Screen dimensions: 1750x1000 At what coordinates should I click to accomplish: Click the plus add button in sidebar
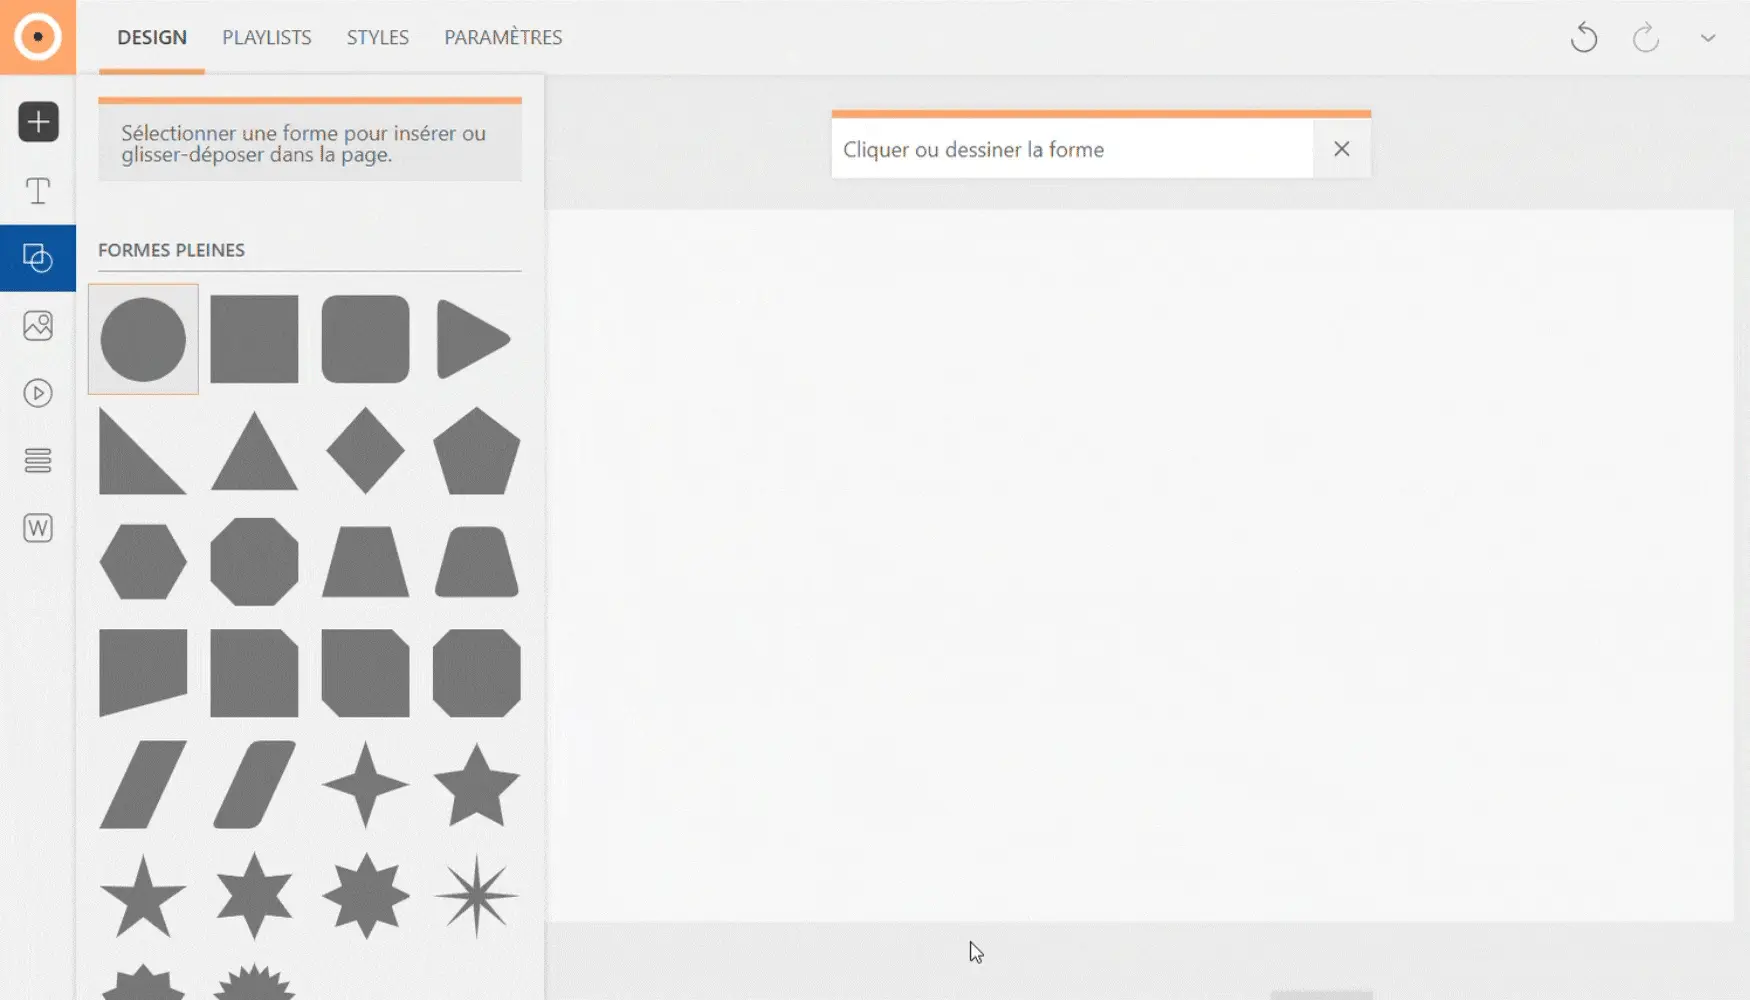coord(38,122)
